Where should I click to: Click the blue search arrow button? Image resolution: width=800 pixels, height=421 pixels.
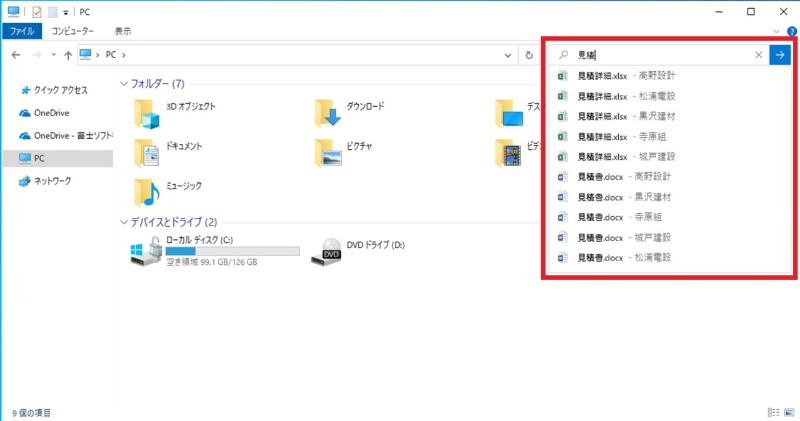781,55
